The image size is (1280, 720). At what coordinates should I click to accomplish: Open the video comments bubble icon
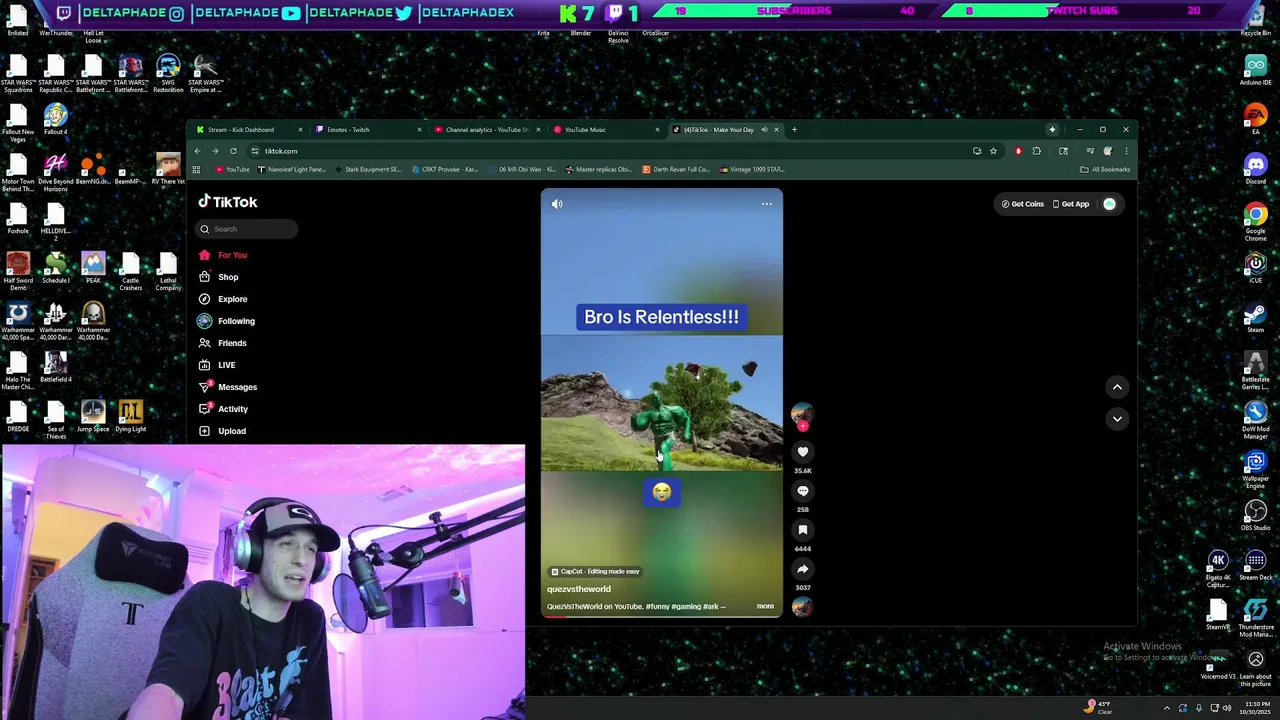802,491
